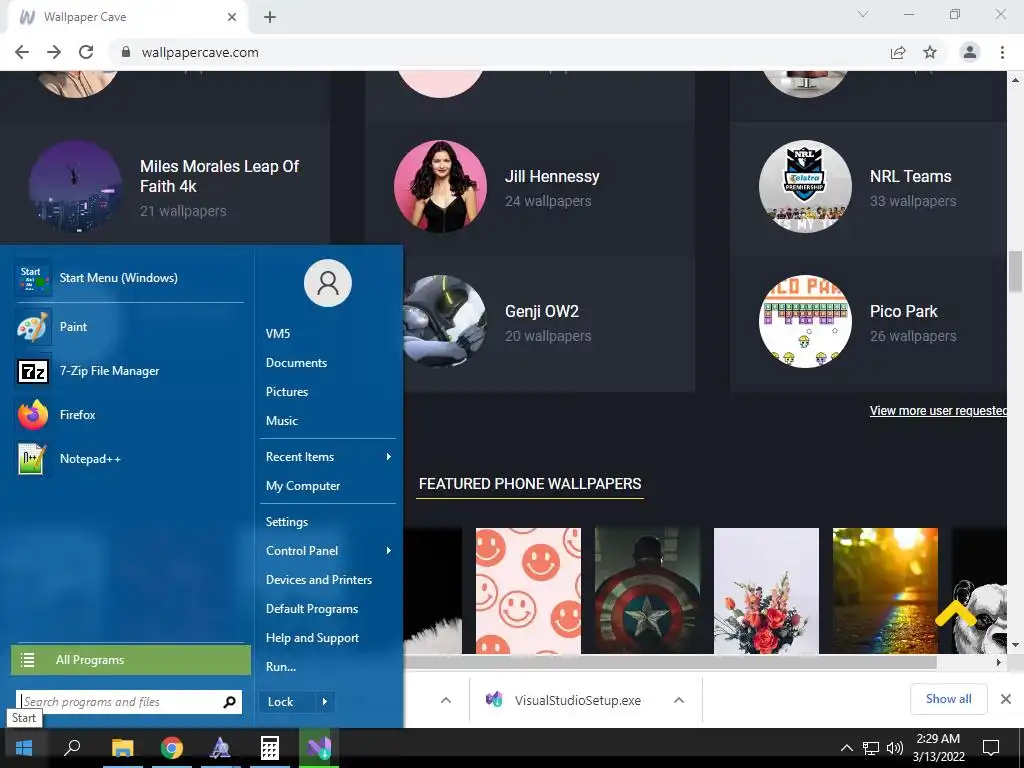Image resolution: width=1024 pixels, height=768 pixels.
Task: Go back in browser history
Action: coord(22,52)
